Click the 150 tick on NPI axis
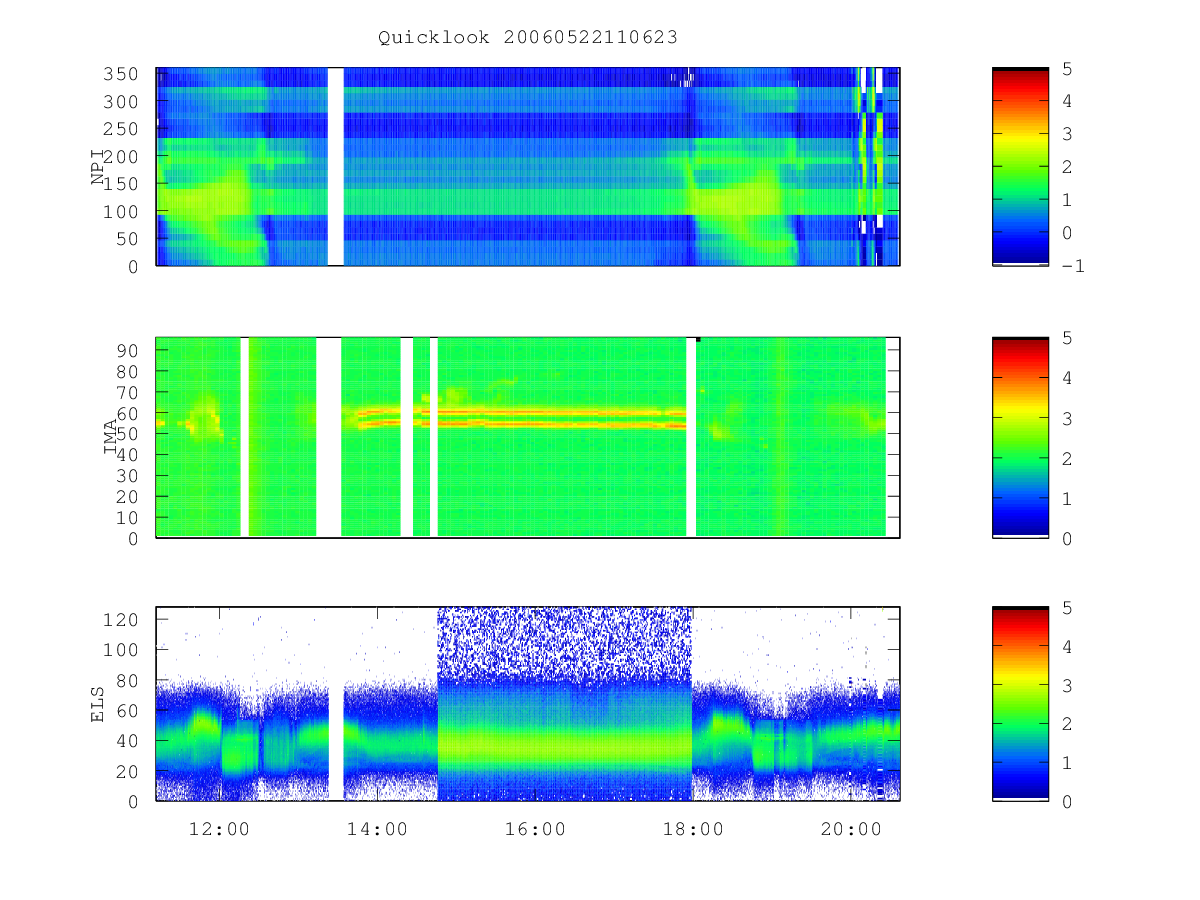1200x900 pixels. (x=121, y=185)
